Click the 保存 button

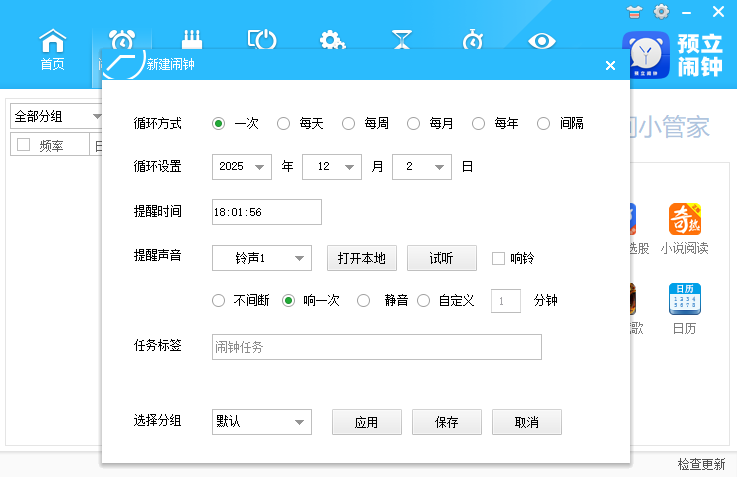coord(446,423)
